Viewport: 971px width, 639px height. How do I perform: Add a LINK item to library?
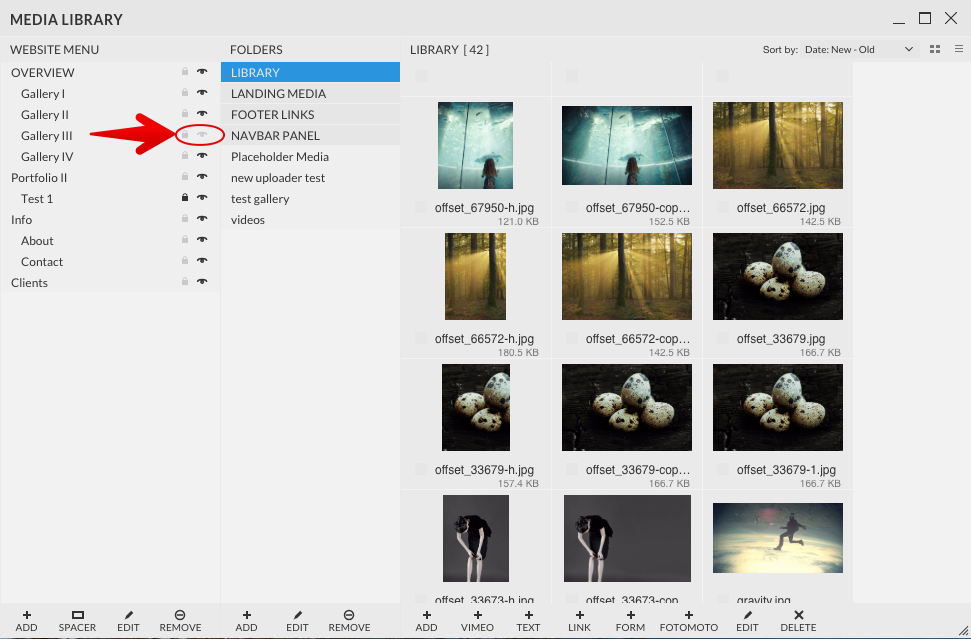pyautogui.click(x=580, y=621)
